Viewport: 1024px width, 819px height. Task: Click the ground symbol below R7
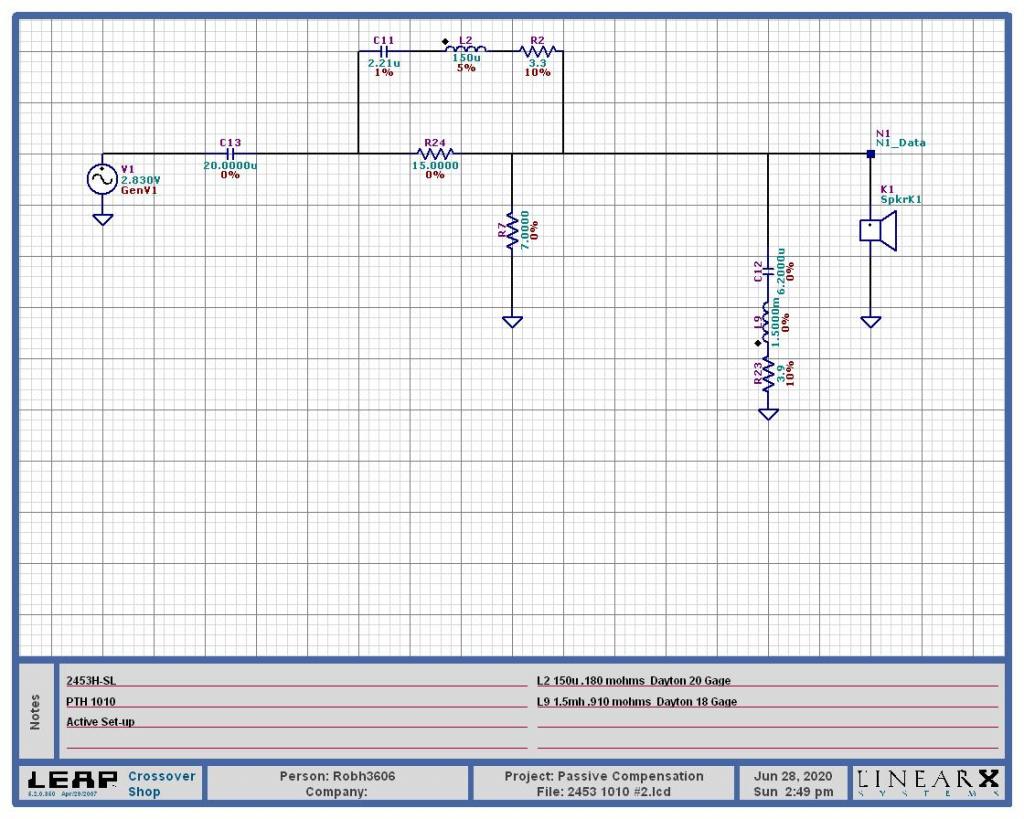[512, 322]
